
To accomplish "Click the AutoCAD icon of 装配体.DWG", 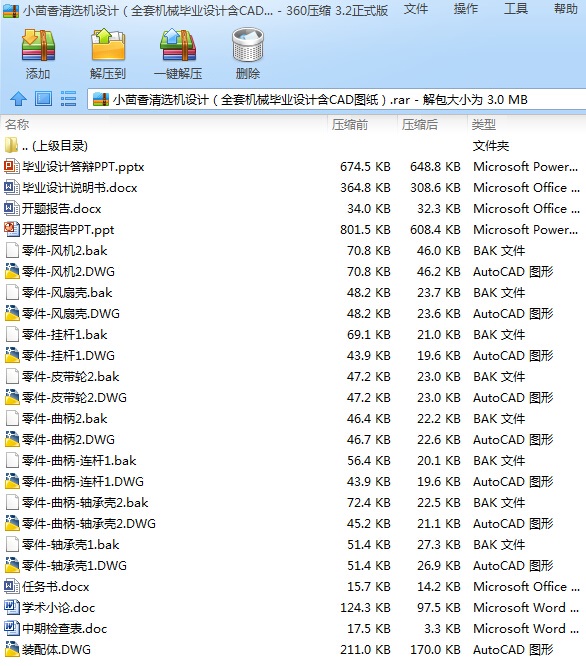I will click(12, 649).
